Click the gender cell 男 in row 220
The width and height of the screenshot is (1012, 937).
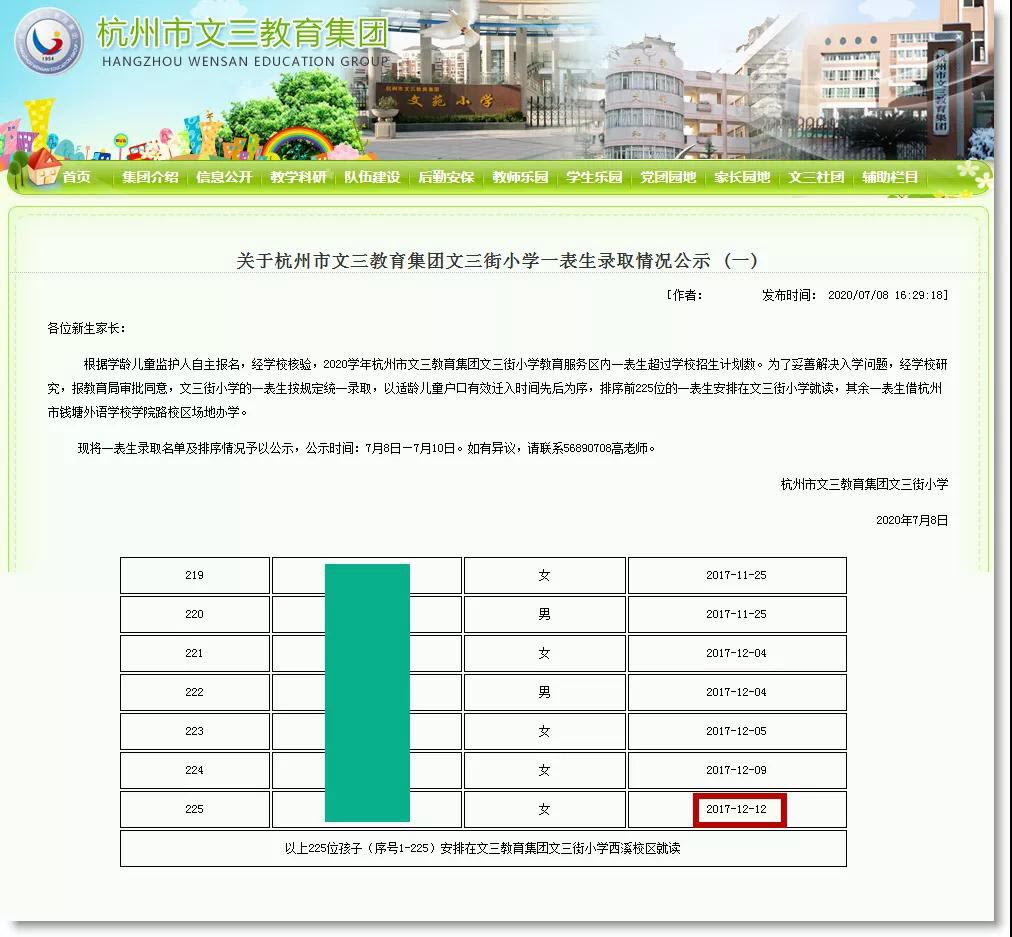545,614
